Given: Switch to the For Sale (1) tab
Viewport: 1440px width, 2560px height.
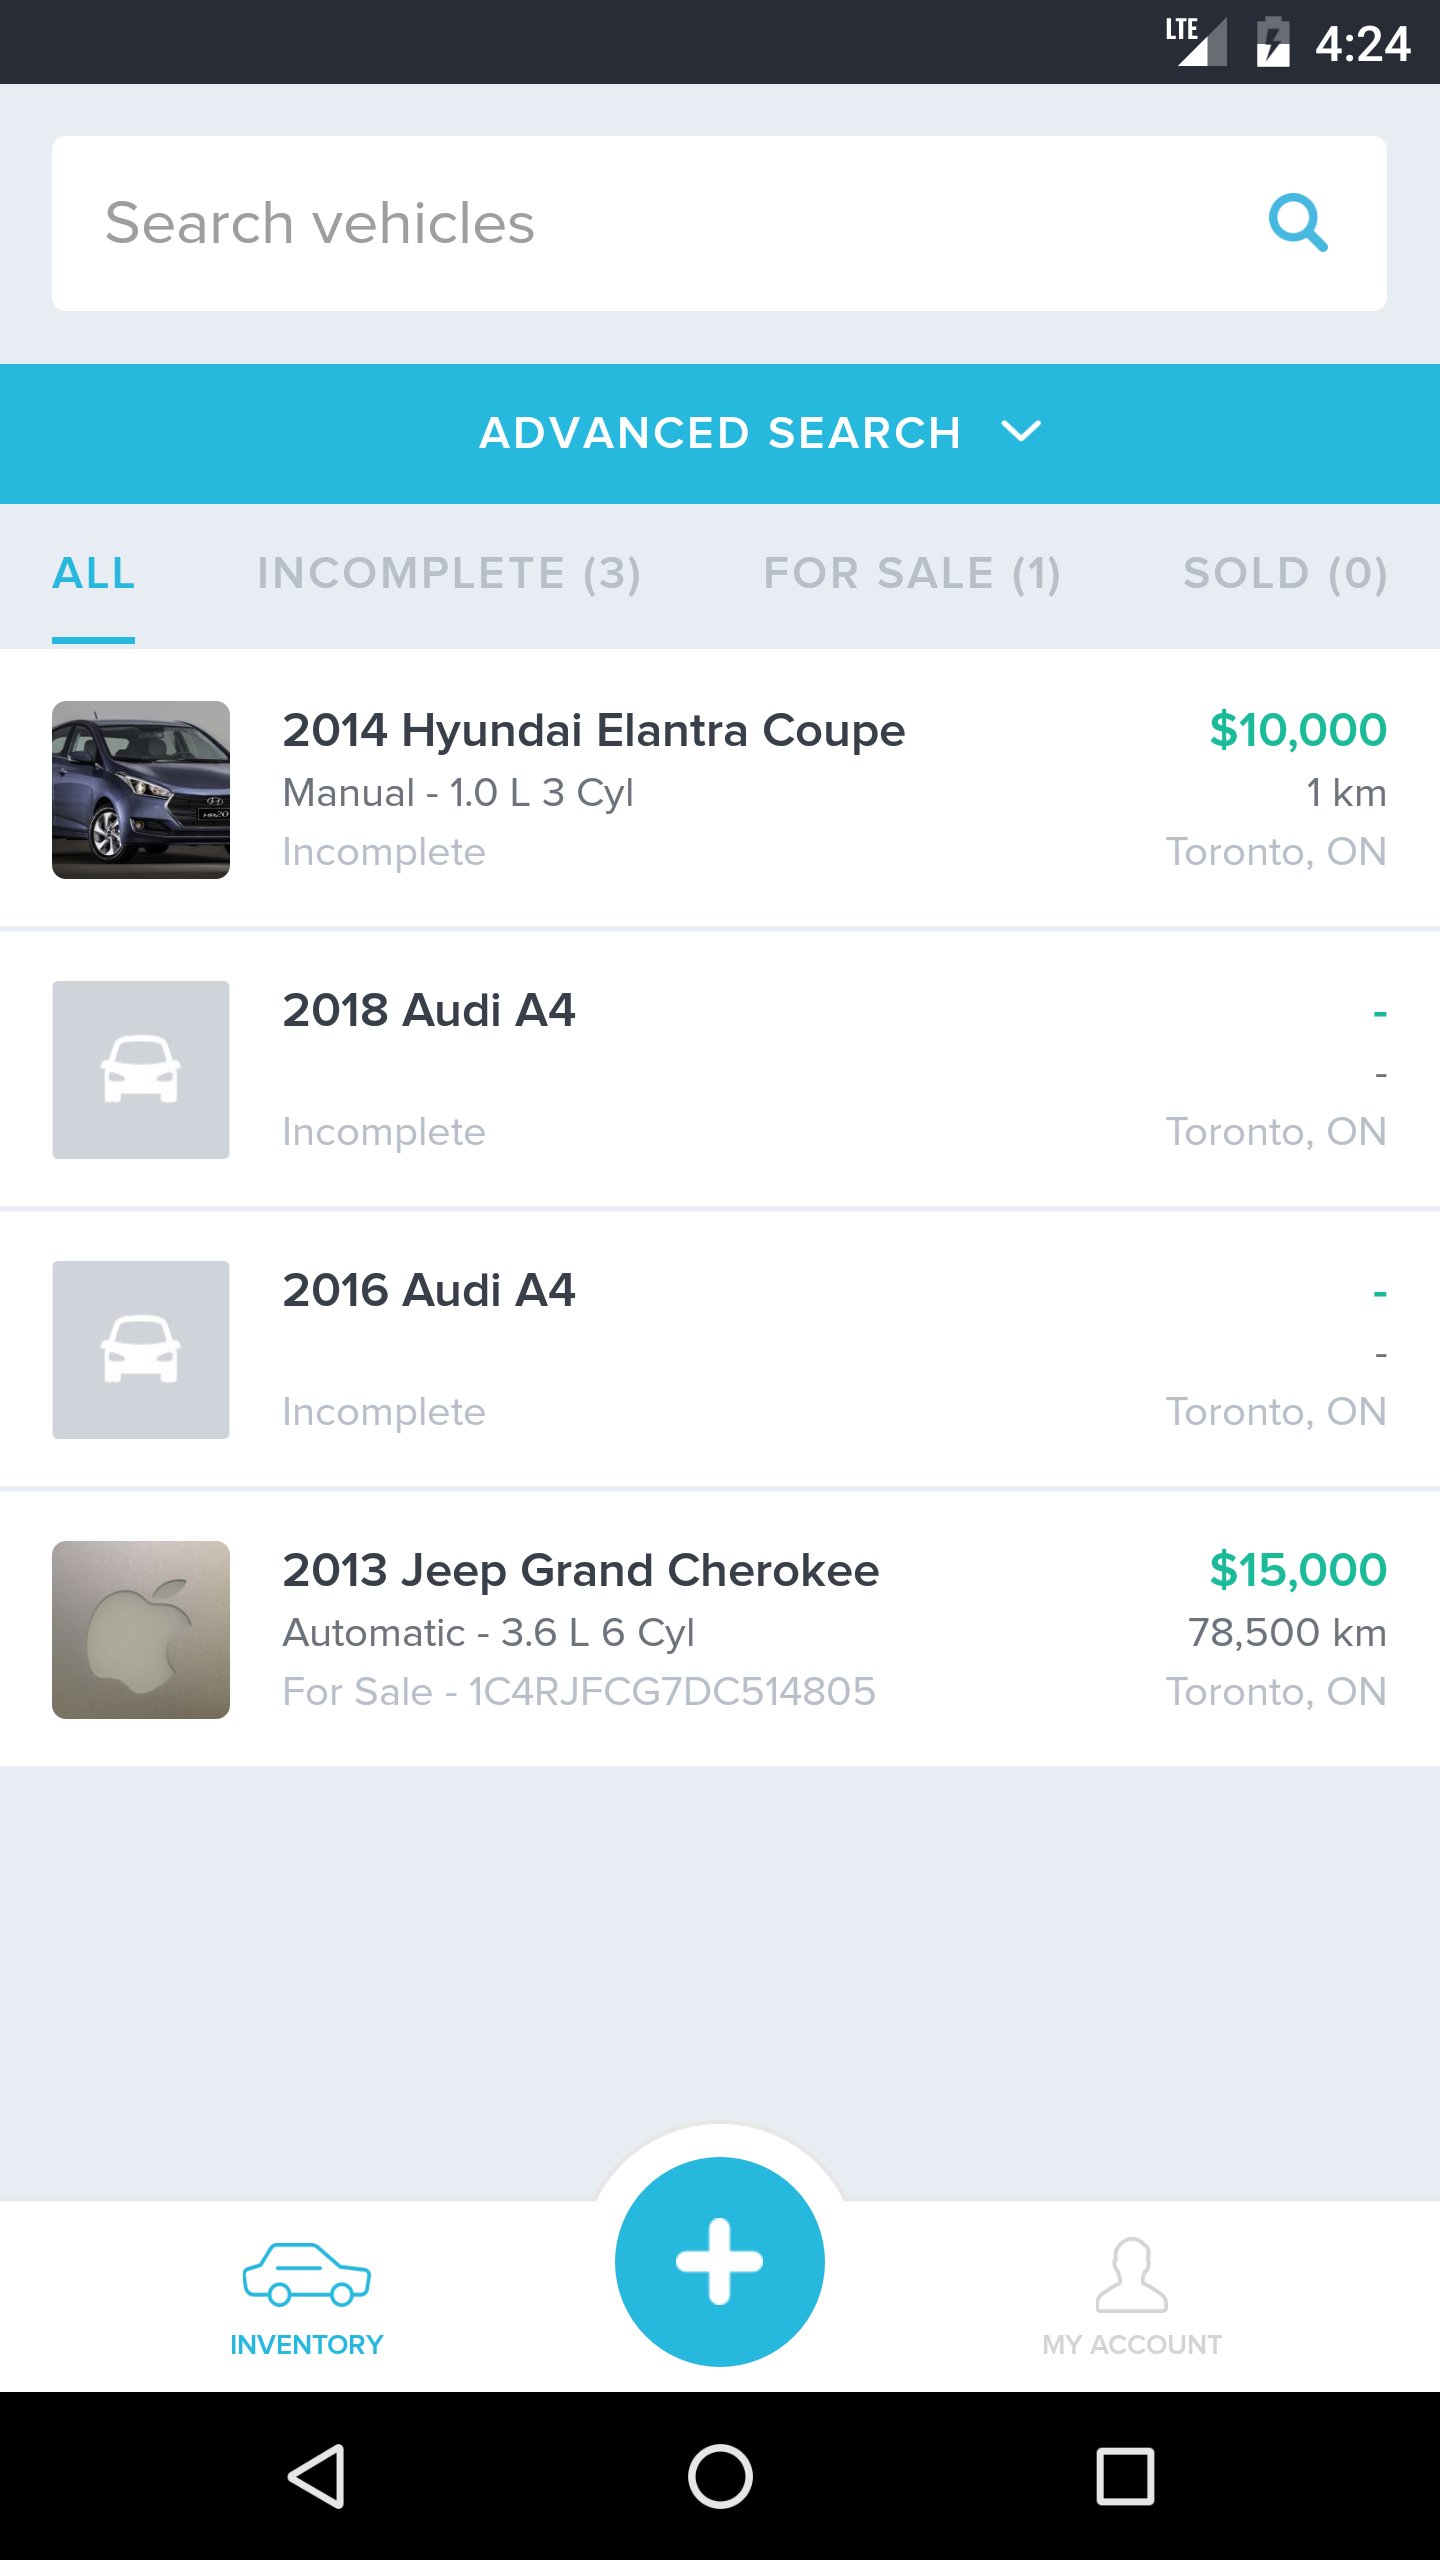Looking at the screenshot, I should point(911,574).
